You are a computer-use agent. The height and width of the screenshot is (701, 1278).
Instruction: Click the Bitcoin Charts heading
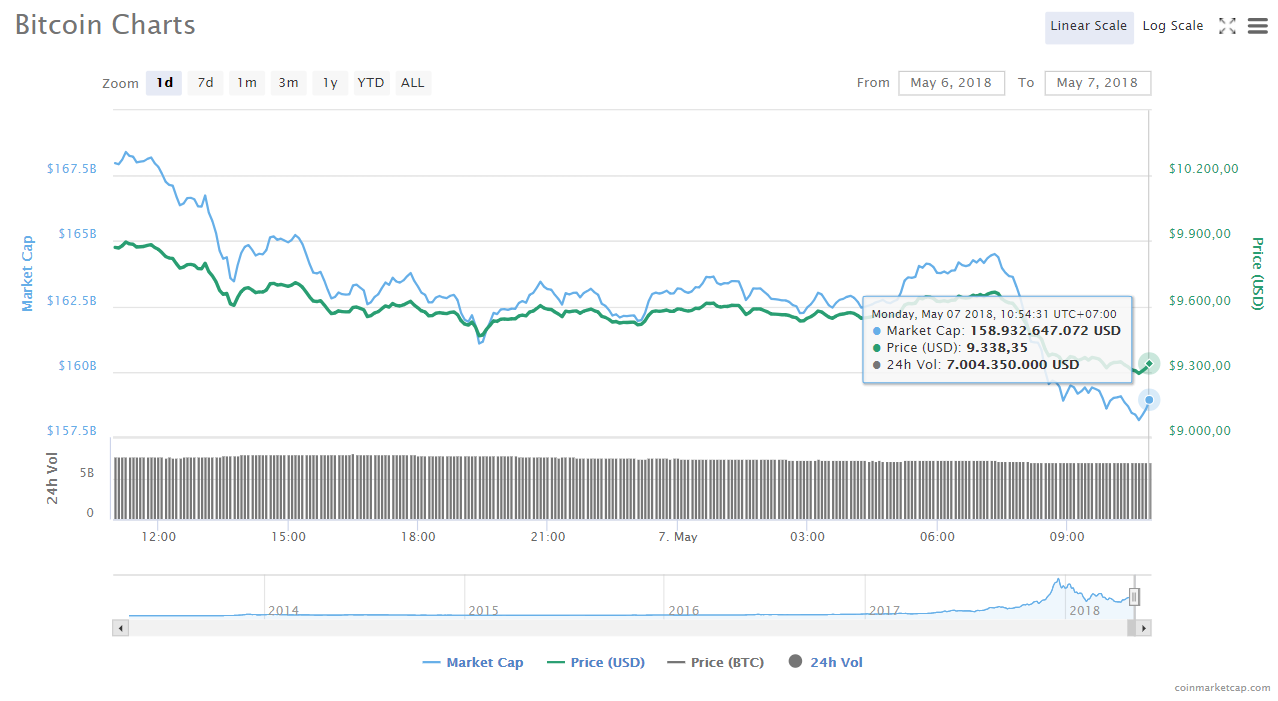pos(105,25)
